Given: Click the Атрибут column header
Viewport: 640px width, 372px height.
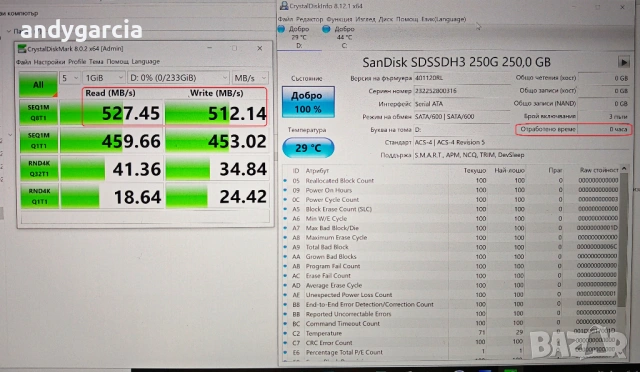Looking at the screenshot, I should (317, 171).
